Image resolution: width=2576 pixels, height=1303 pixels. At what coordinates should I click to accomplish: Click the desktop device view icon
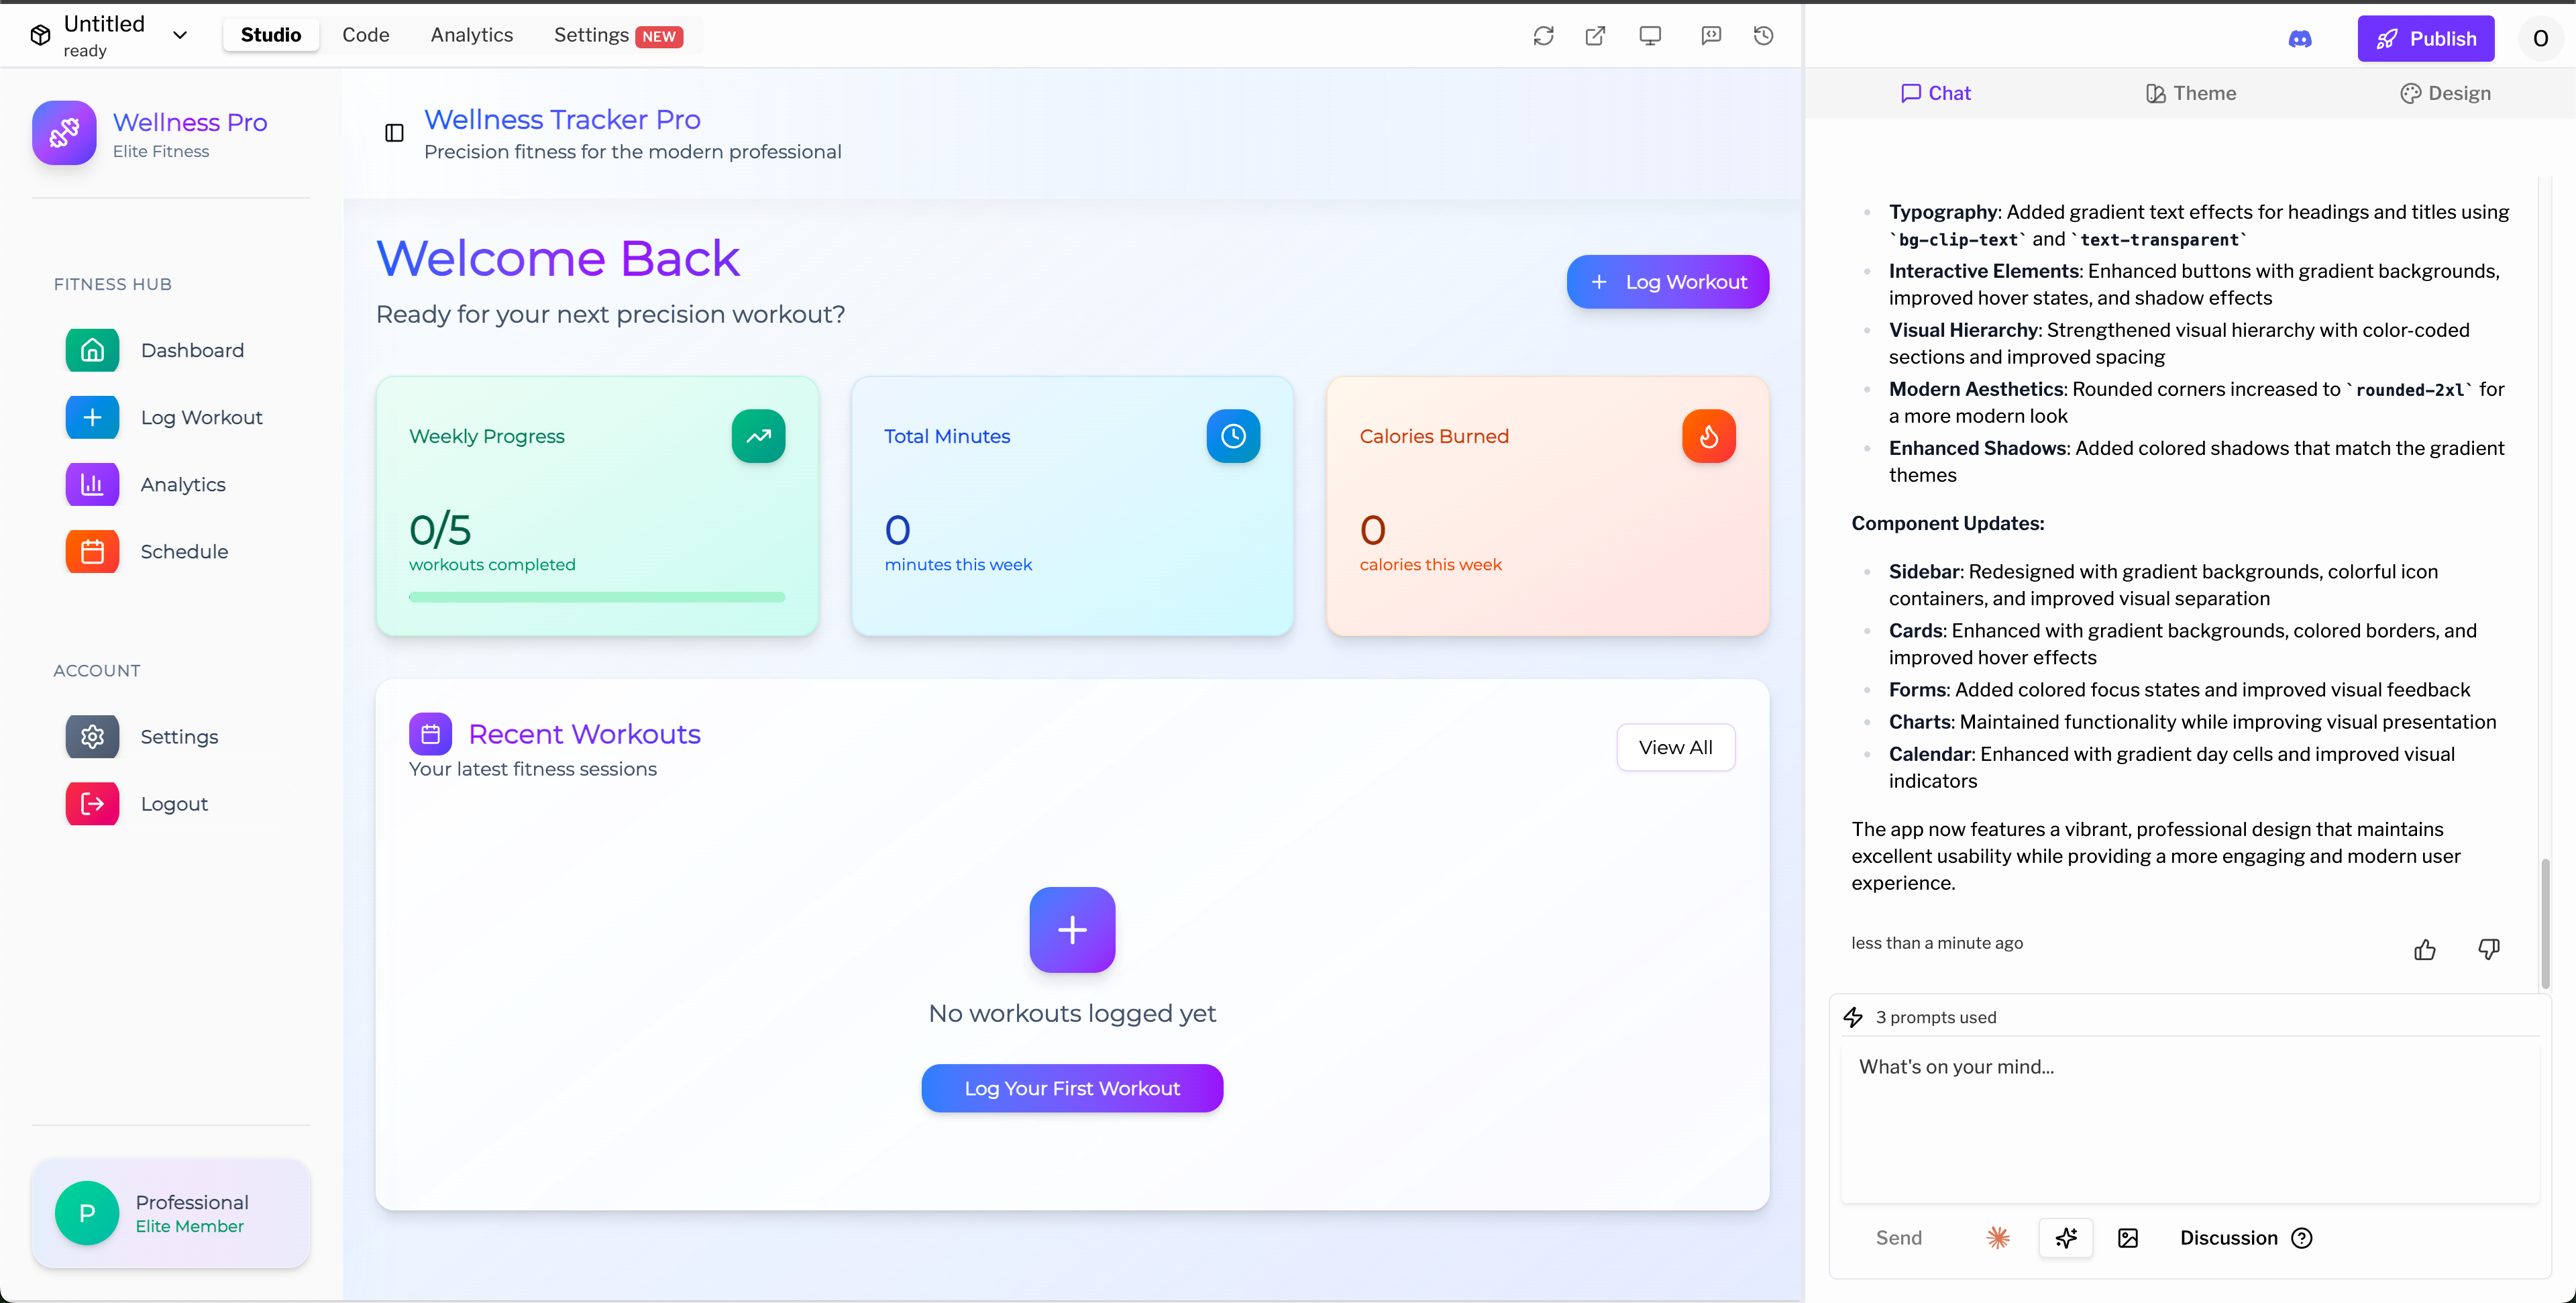tap(1650, 36)
